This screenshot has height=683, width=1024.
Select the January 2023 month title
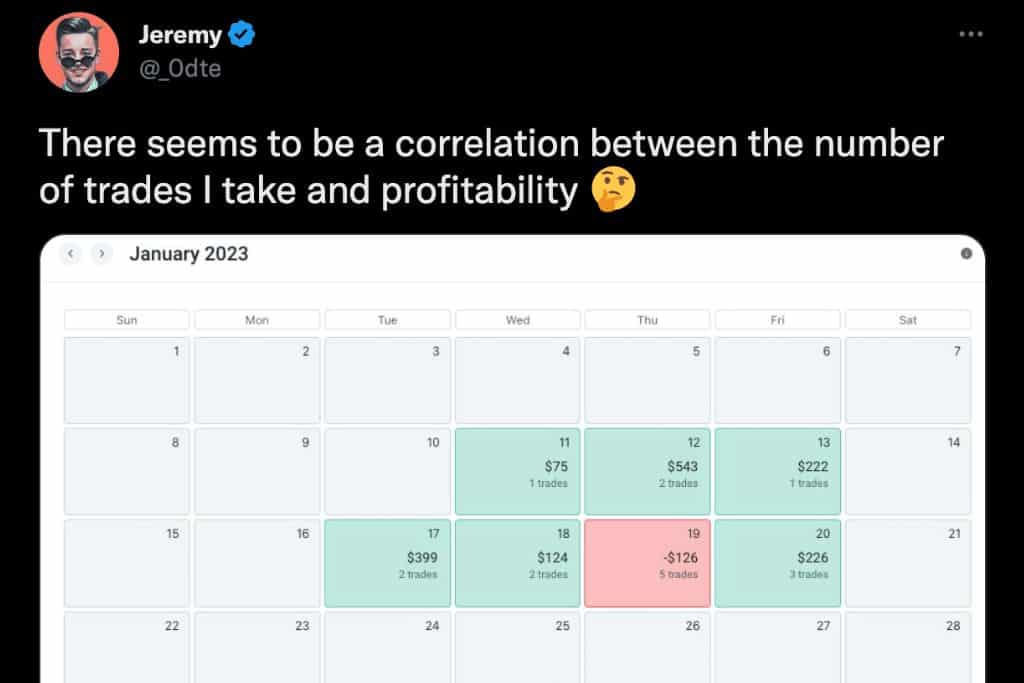[188, 254]
